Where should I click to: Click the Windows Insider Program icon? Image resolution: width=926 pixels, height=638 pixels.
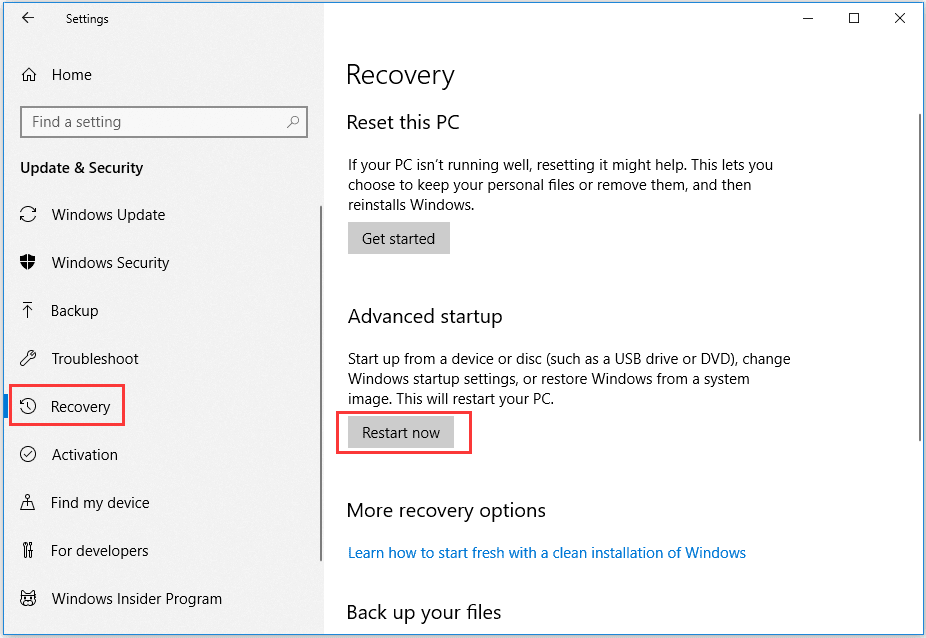pos(28,599)
